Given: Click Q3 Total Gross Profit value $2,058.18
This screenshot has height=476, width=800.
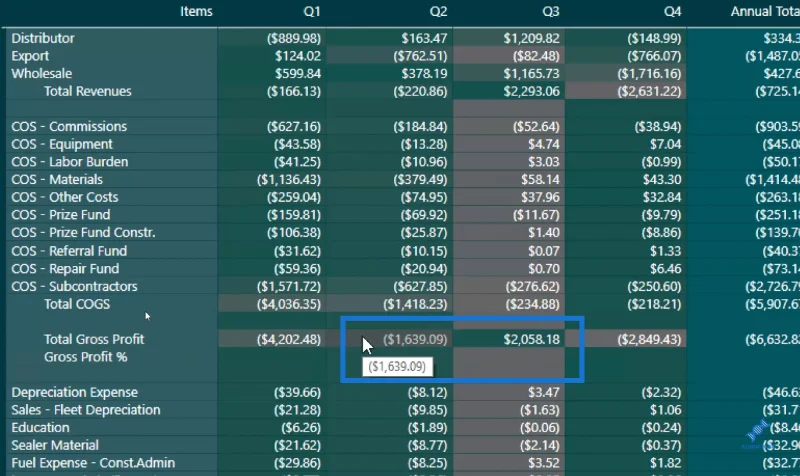Looking at the screenshot, I should 531,339.
